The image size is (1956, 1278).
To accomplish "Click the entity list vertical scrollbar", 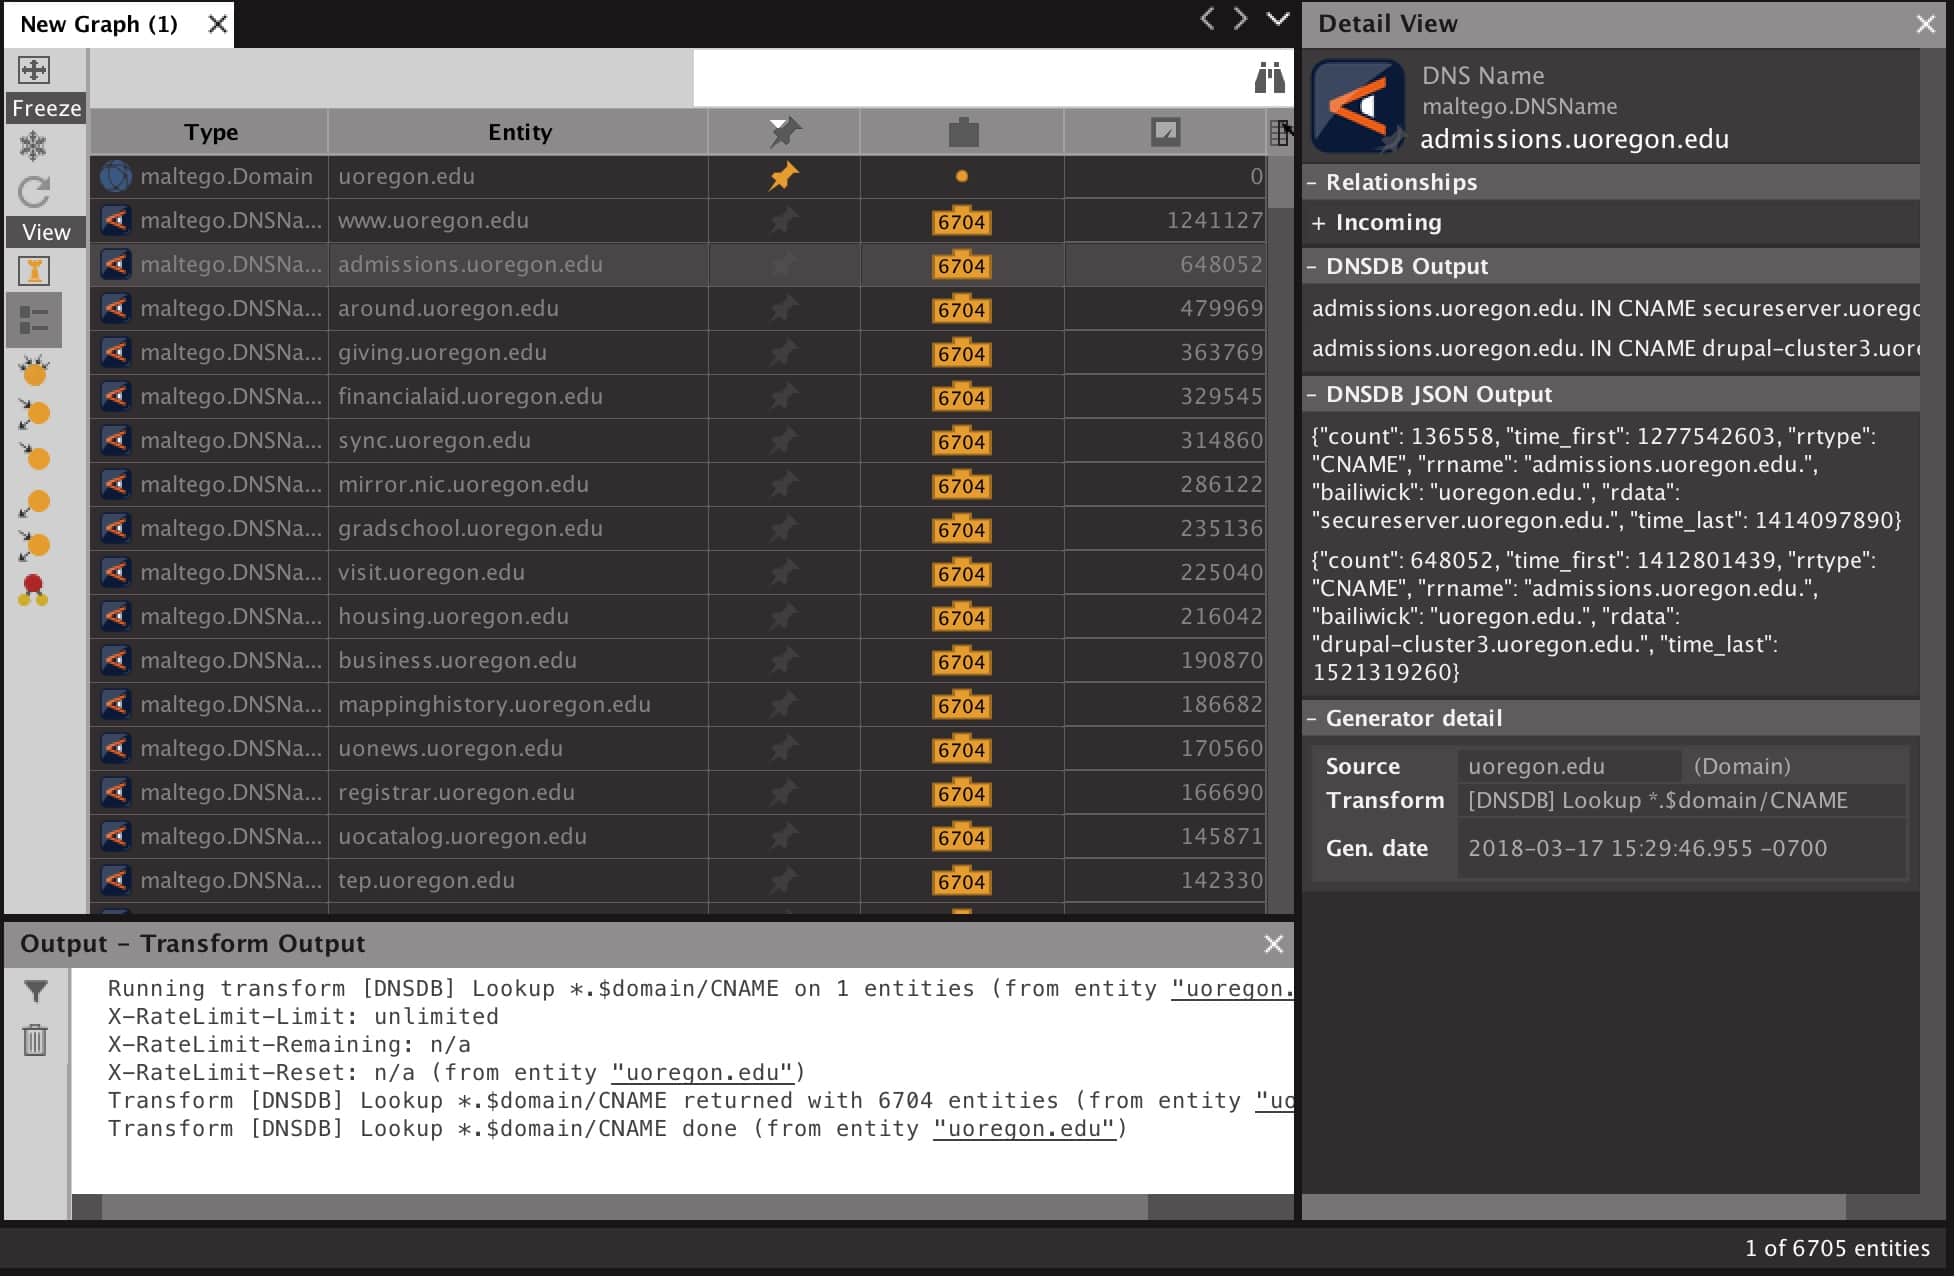I will tap(1281, 183).
